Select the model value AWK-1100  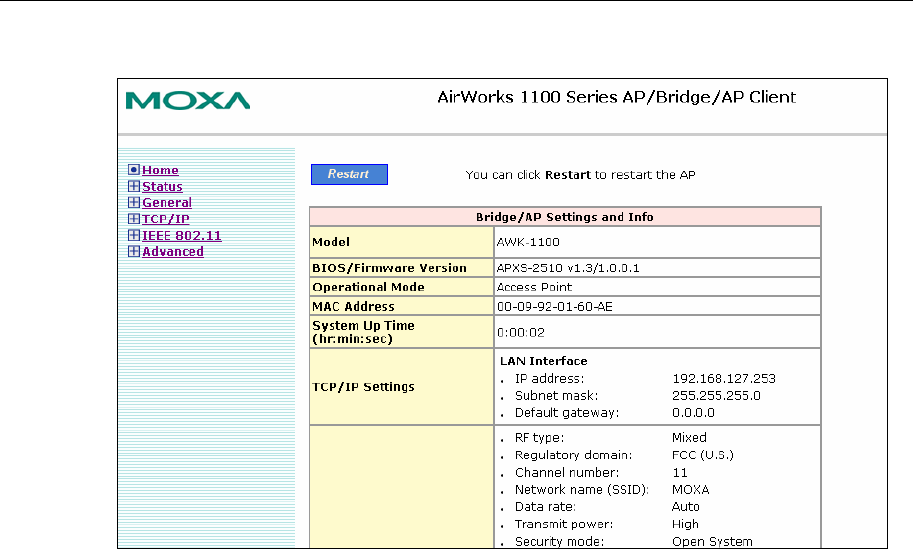click(528, 242)
